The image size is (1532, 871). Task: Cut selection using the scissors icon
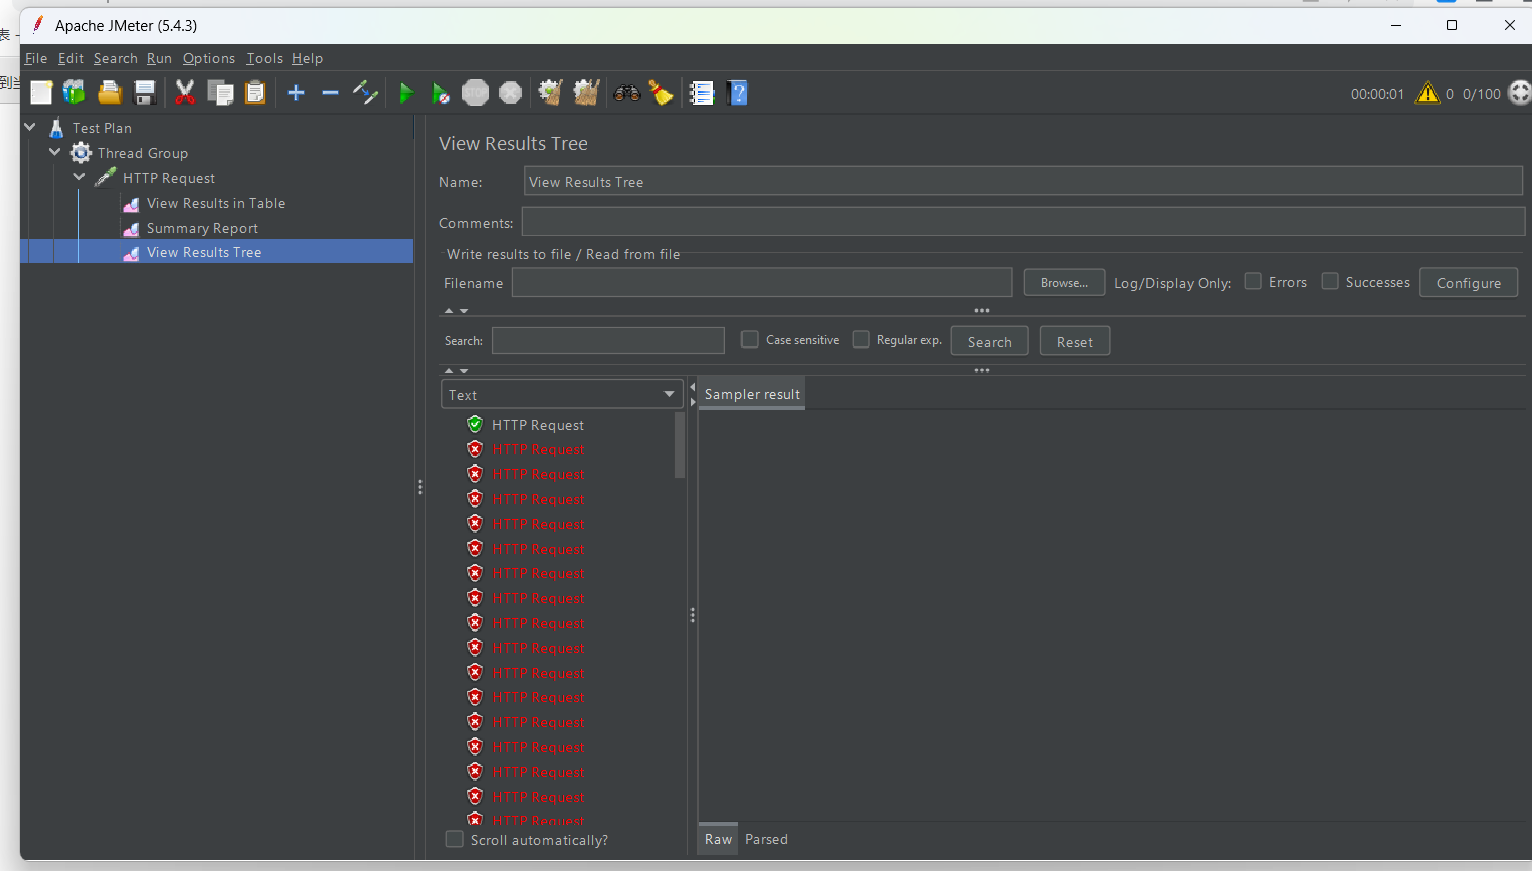tap(185, 93)
